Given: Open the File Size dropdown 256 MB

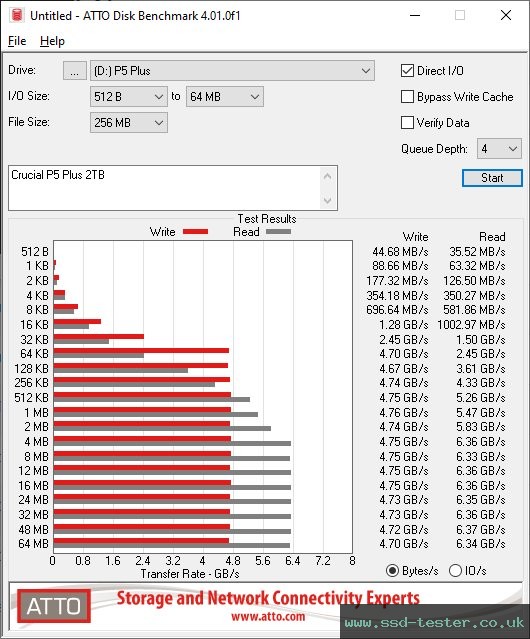Looking at the screenshot, I should (129, 123).
